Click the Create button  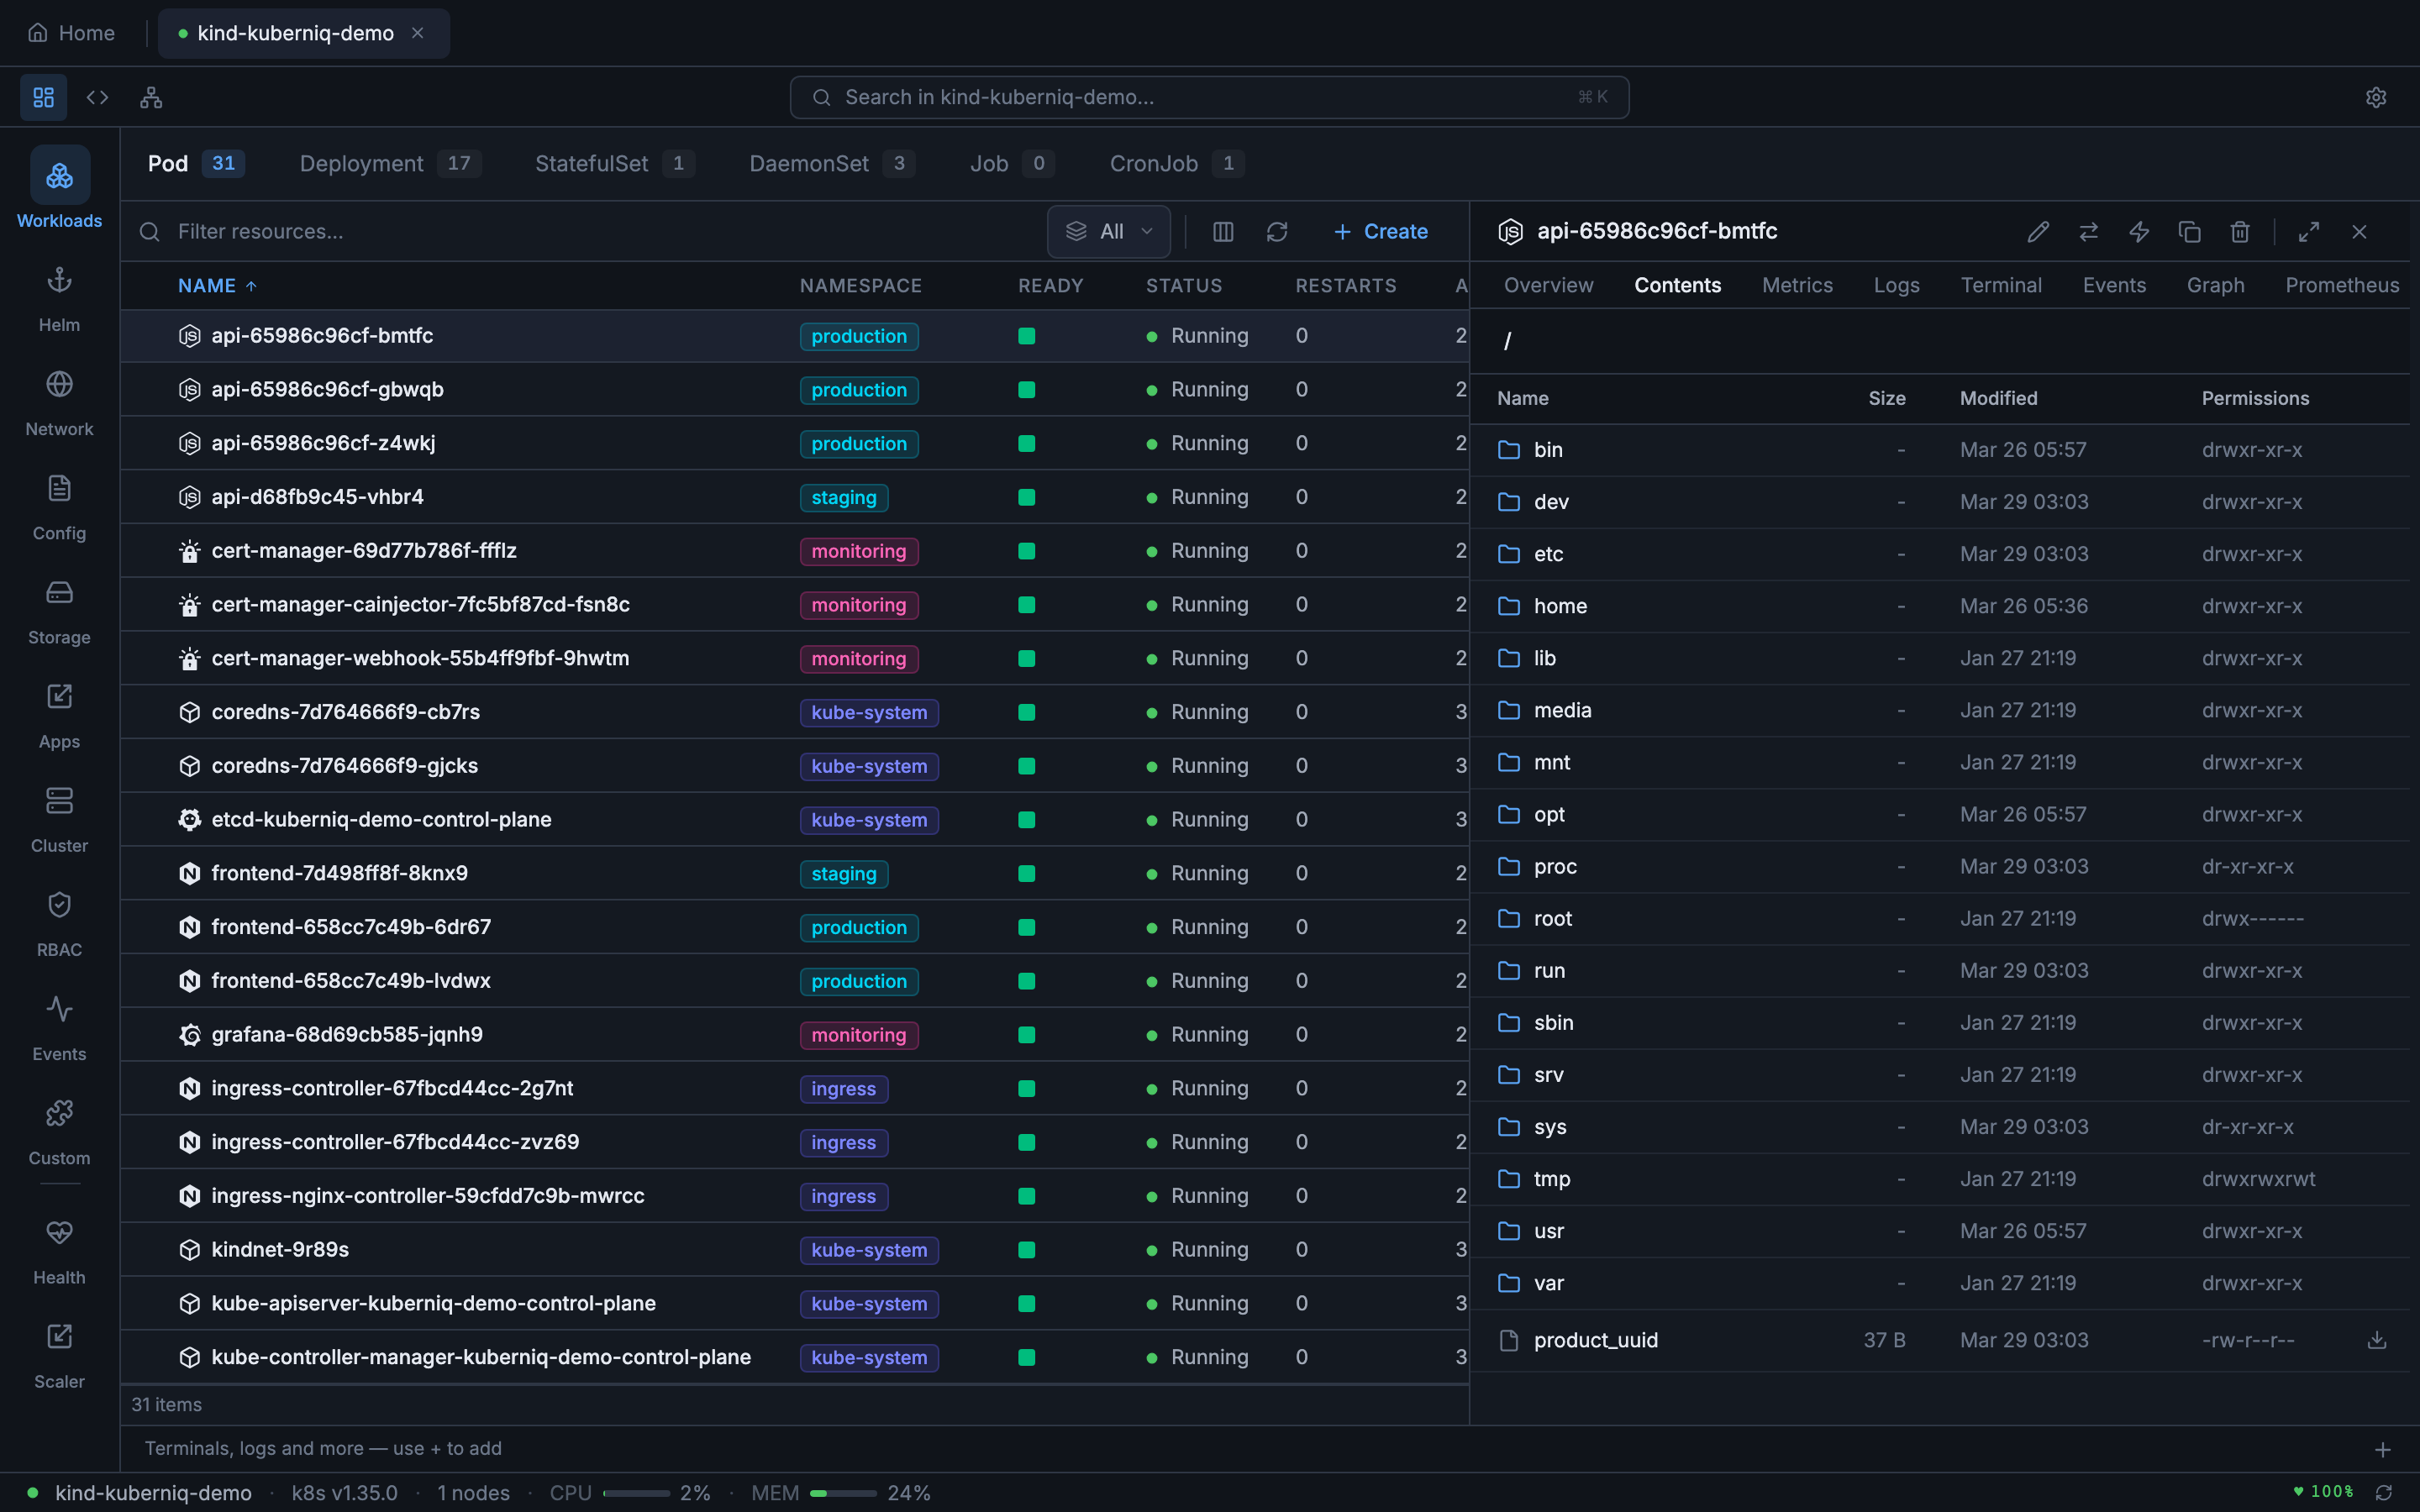point(1380,231)
